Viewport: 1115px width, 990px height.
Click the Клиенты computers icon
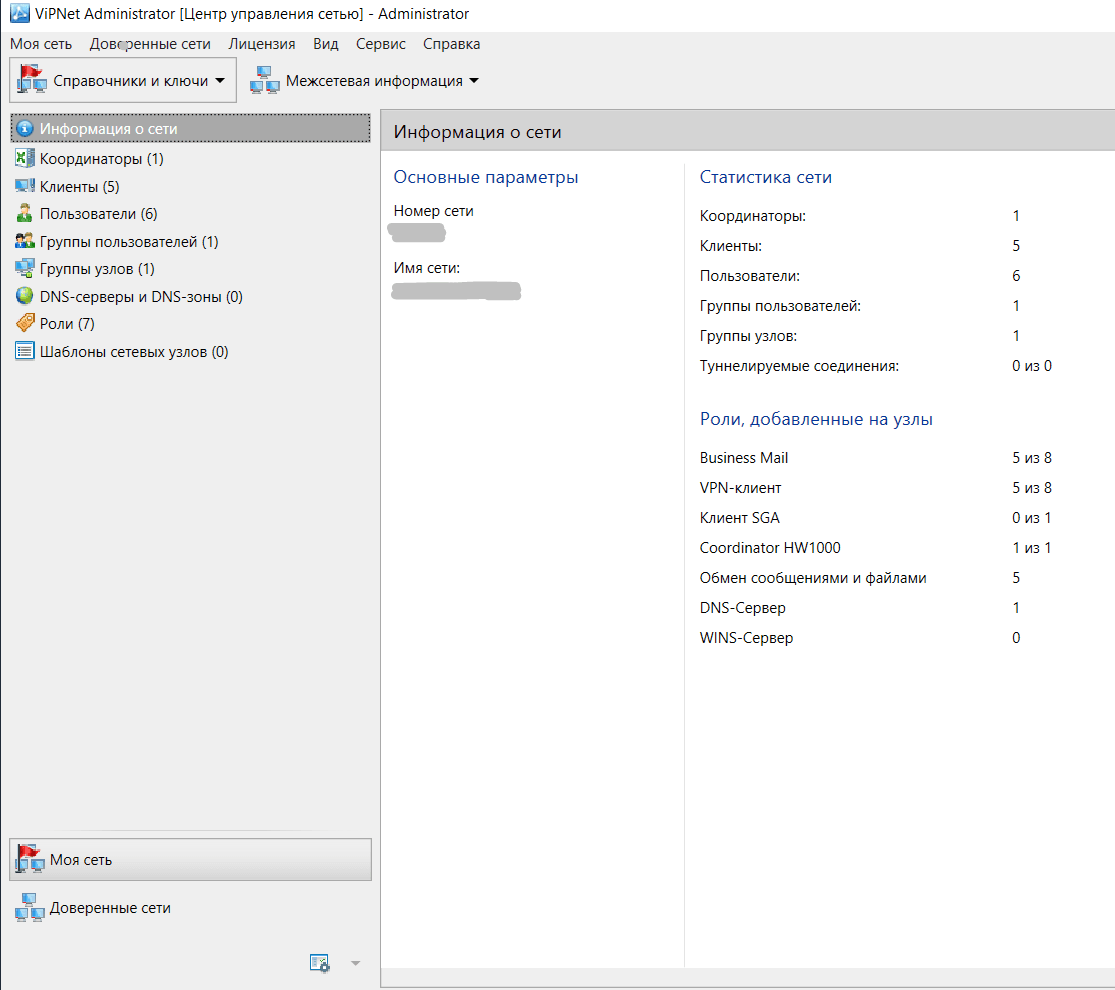coord(25,186)
